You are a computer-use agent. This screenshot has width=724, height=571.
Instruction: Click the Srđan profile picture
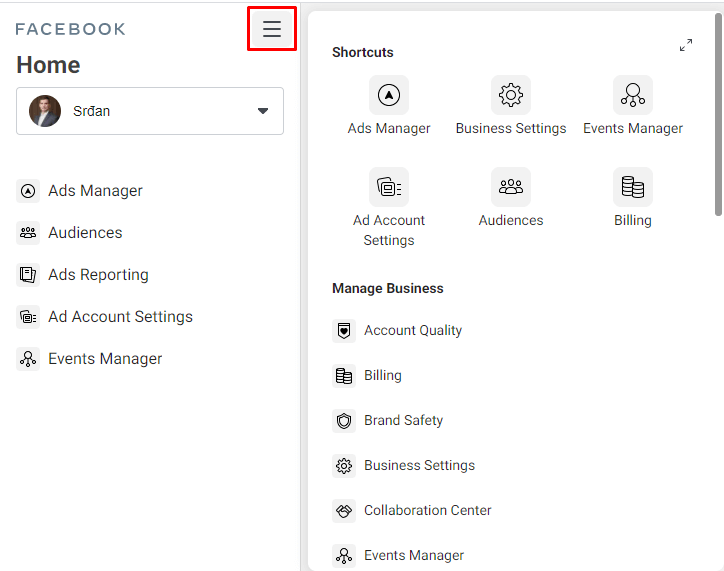tap(45, 111)
